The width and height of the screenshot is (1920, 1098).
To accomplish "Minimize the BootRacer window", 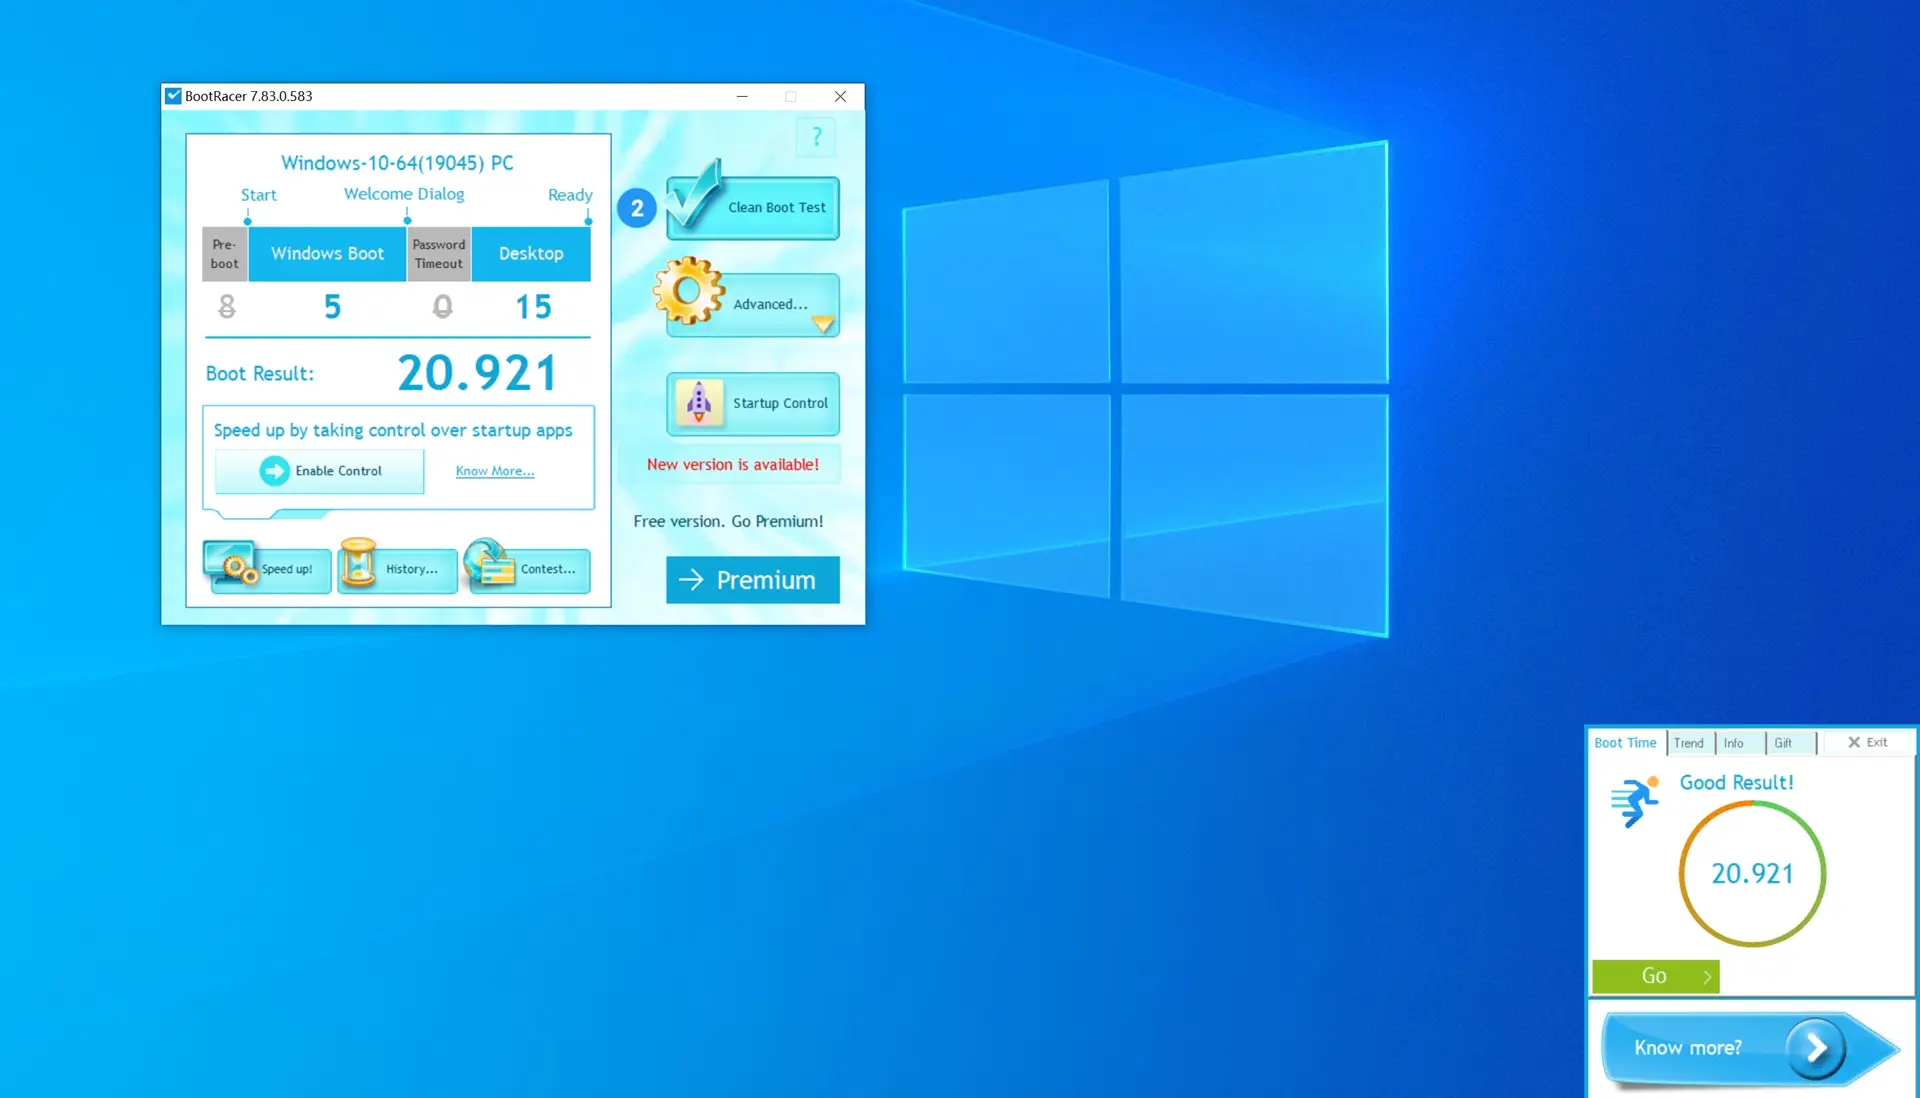I will click(x=742, y=96).
